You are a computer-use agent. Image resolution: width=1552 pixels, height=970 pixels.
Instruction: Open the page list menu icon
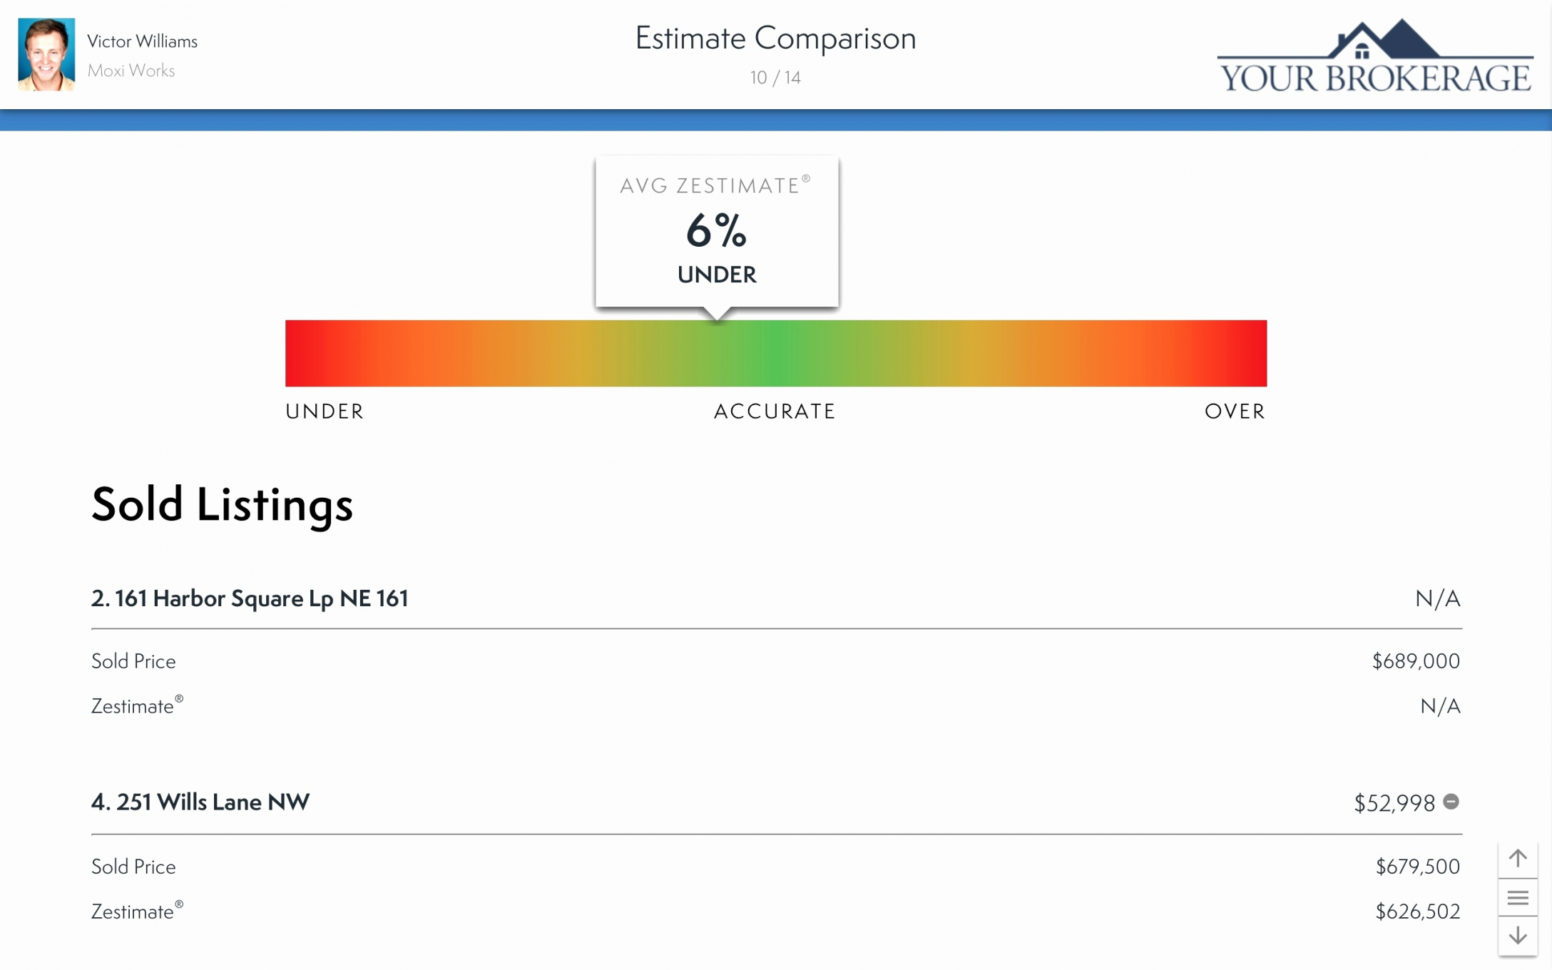click(x=1517, y=897)
